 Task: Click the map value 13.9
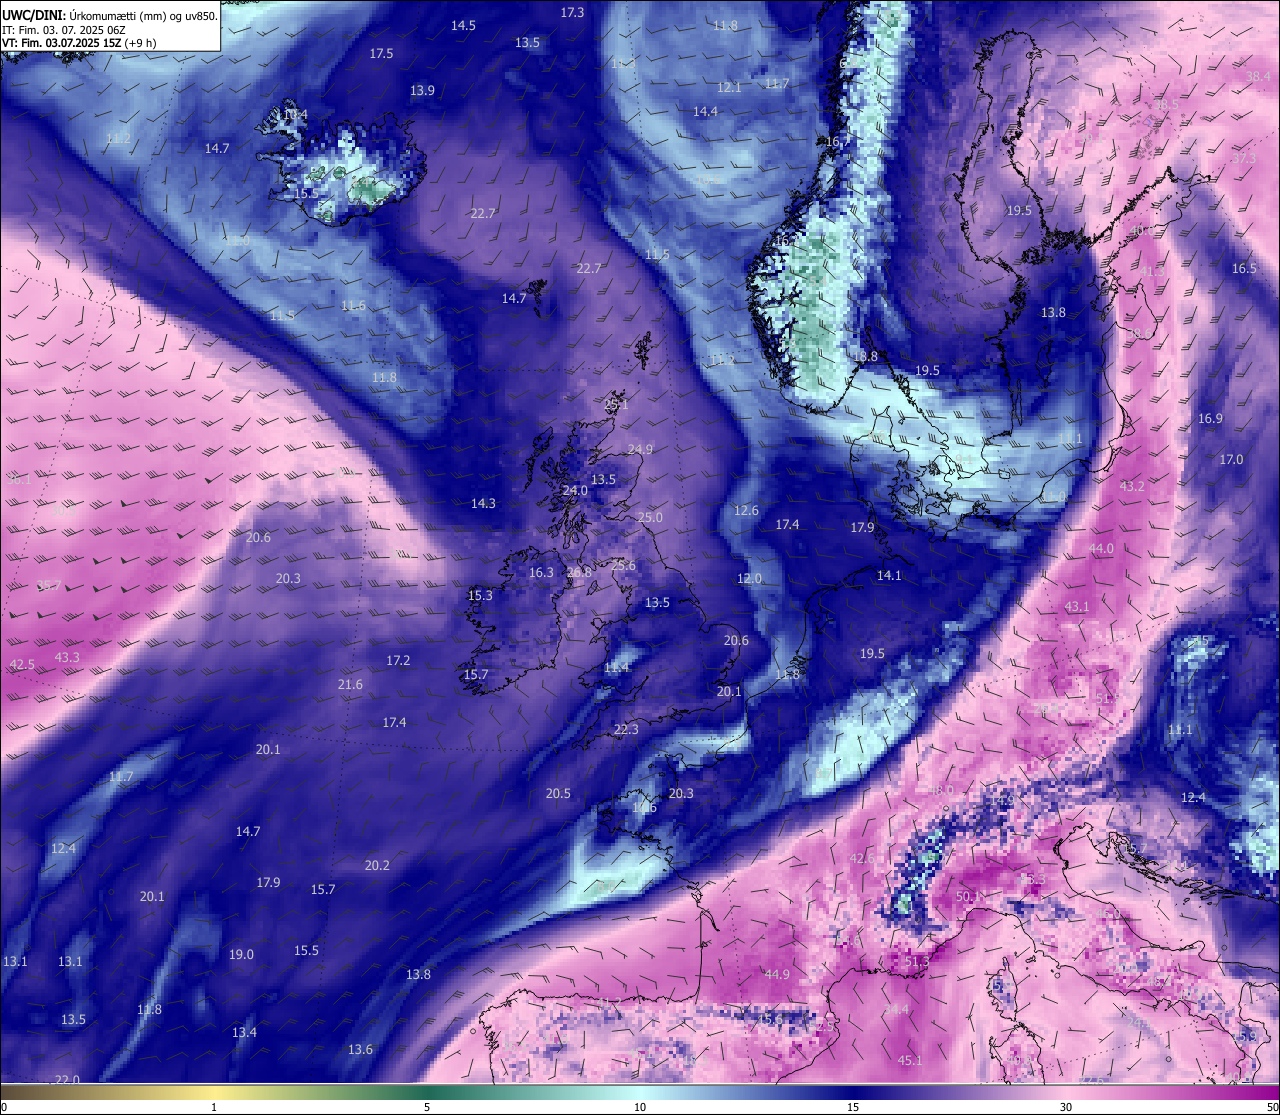[x=422, y=90]
